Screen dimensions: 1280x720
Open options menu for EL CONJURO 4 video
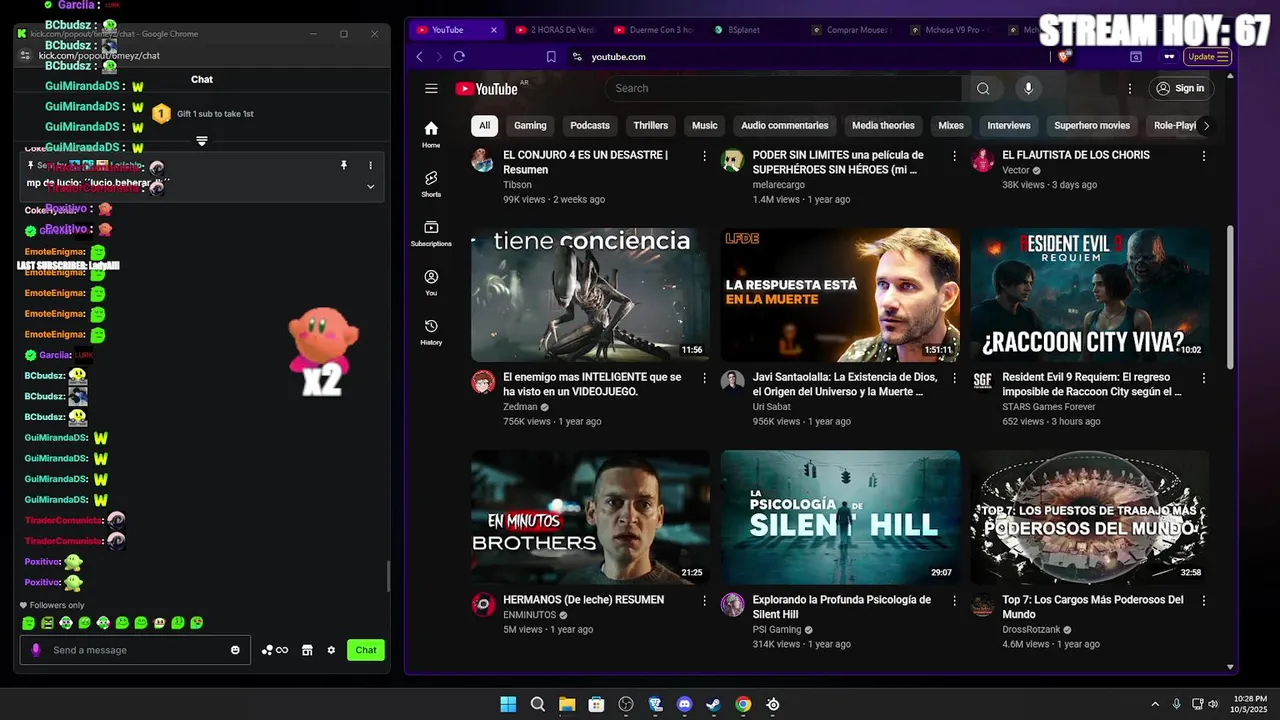coord(705,156)
